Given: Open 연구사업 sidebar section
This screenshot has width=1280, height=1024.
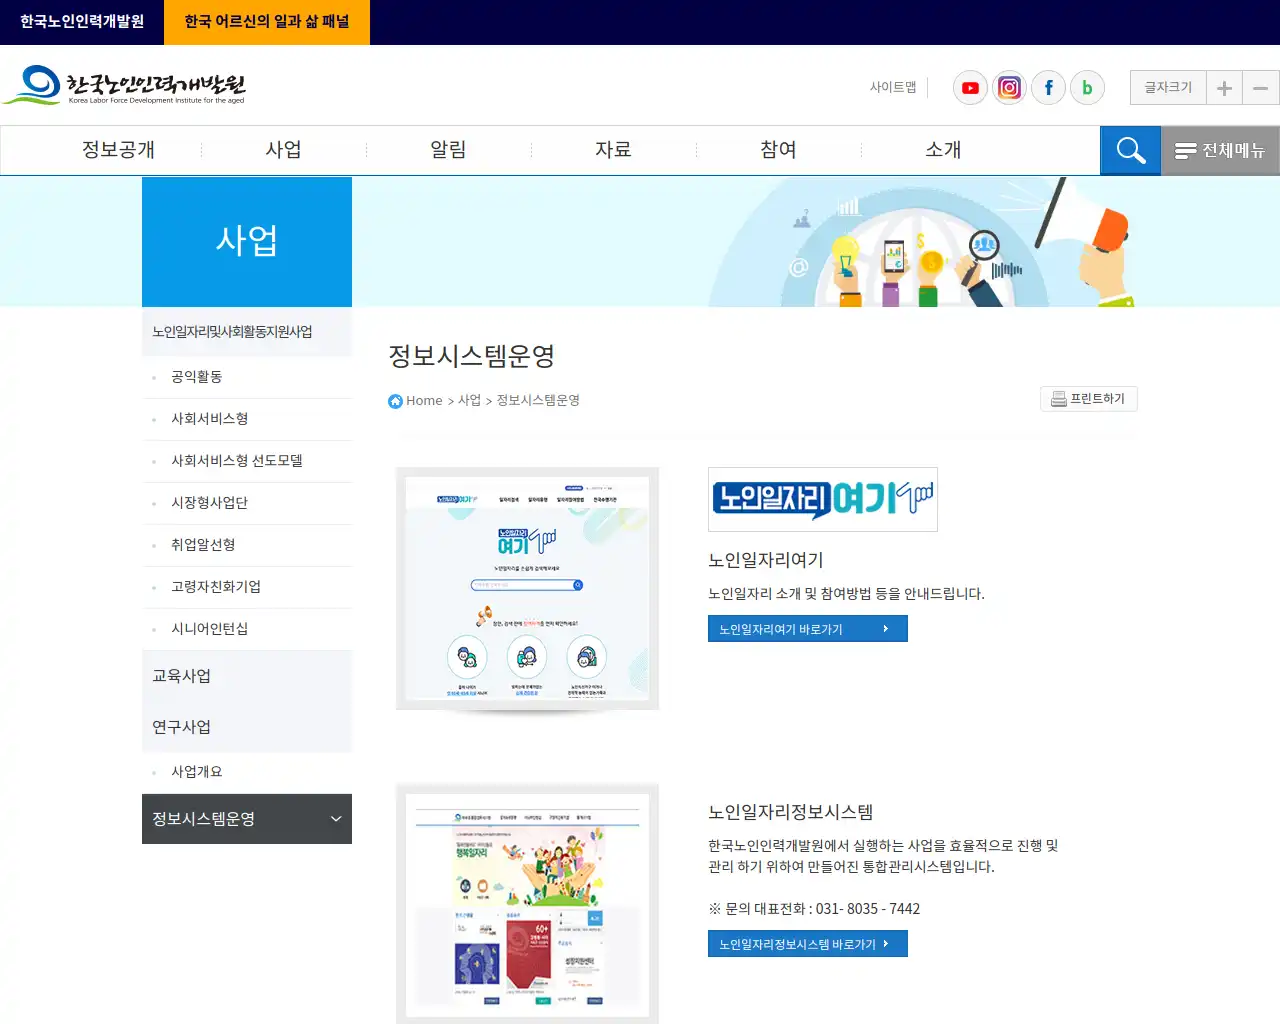Looking at the screenshot, I should pos(247,727).
